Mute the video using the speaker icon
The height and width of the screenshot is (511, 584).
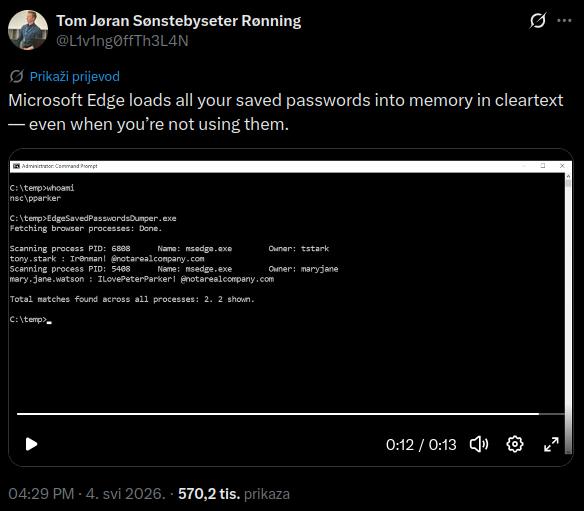tap(479, 444)
